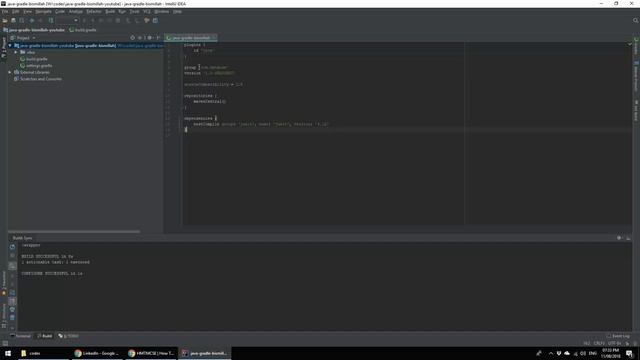Open the VCS menu
This screenshot has height=360, width=640.
147,11
